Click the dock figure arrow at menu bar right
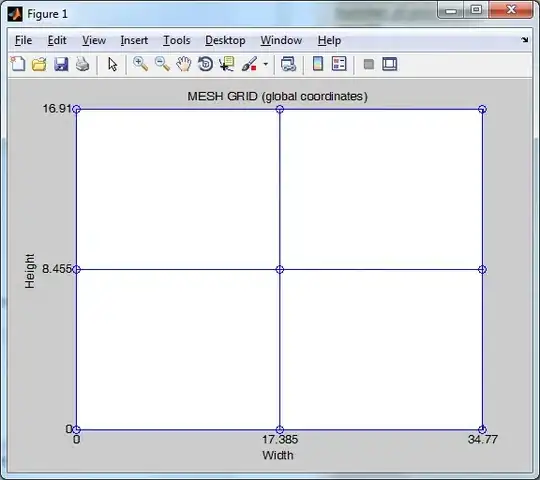Viewport: 540px width, 480px height. pos(525,40)
